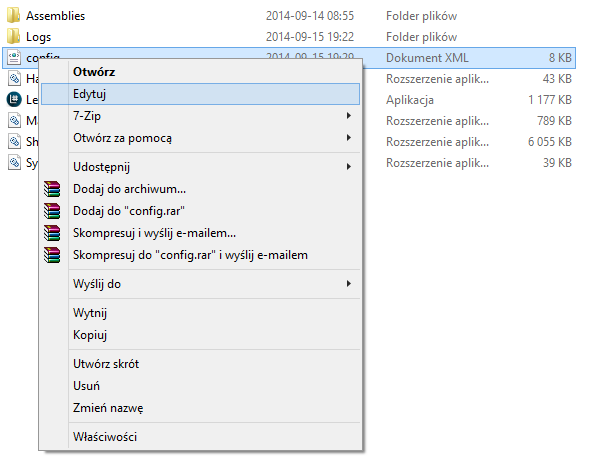
Task: Select Skompresuj i wyślij e-mailem... entry
Action: tap(201, 233)
